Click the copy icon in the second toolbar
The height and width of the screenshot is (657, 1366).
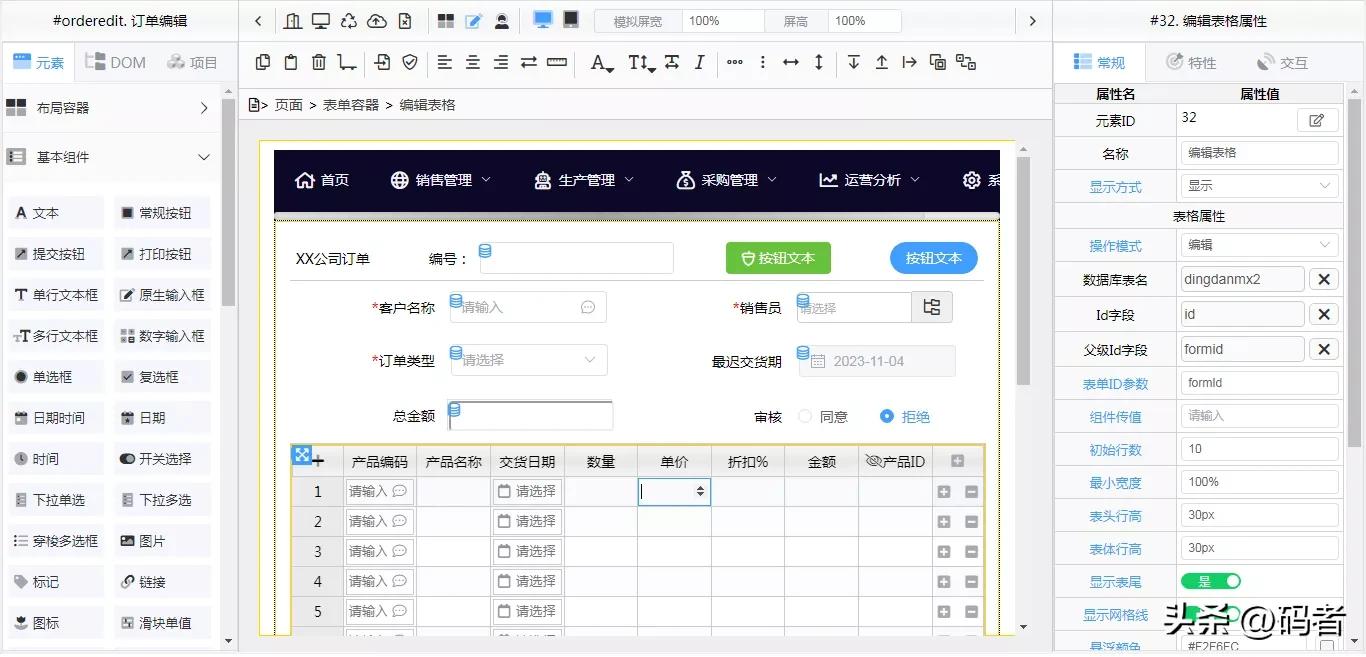pyautogui.click(x=261, y=62)
